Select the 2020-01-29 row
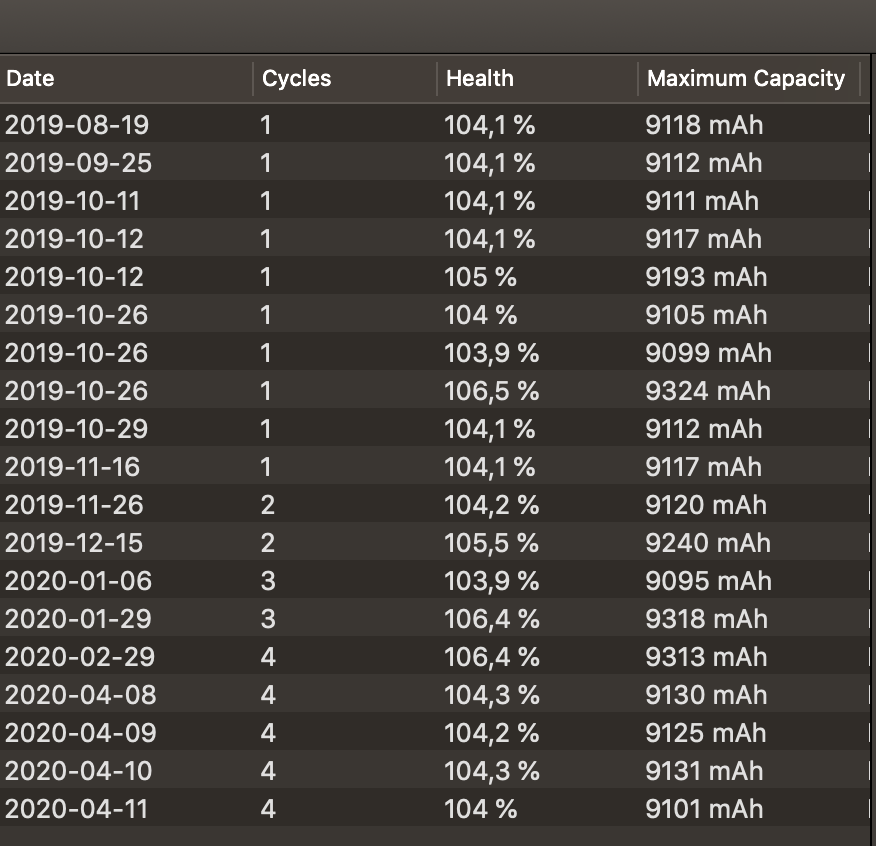Viewport: 876px width, 846px height. tap(435, 617)
